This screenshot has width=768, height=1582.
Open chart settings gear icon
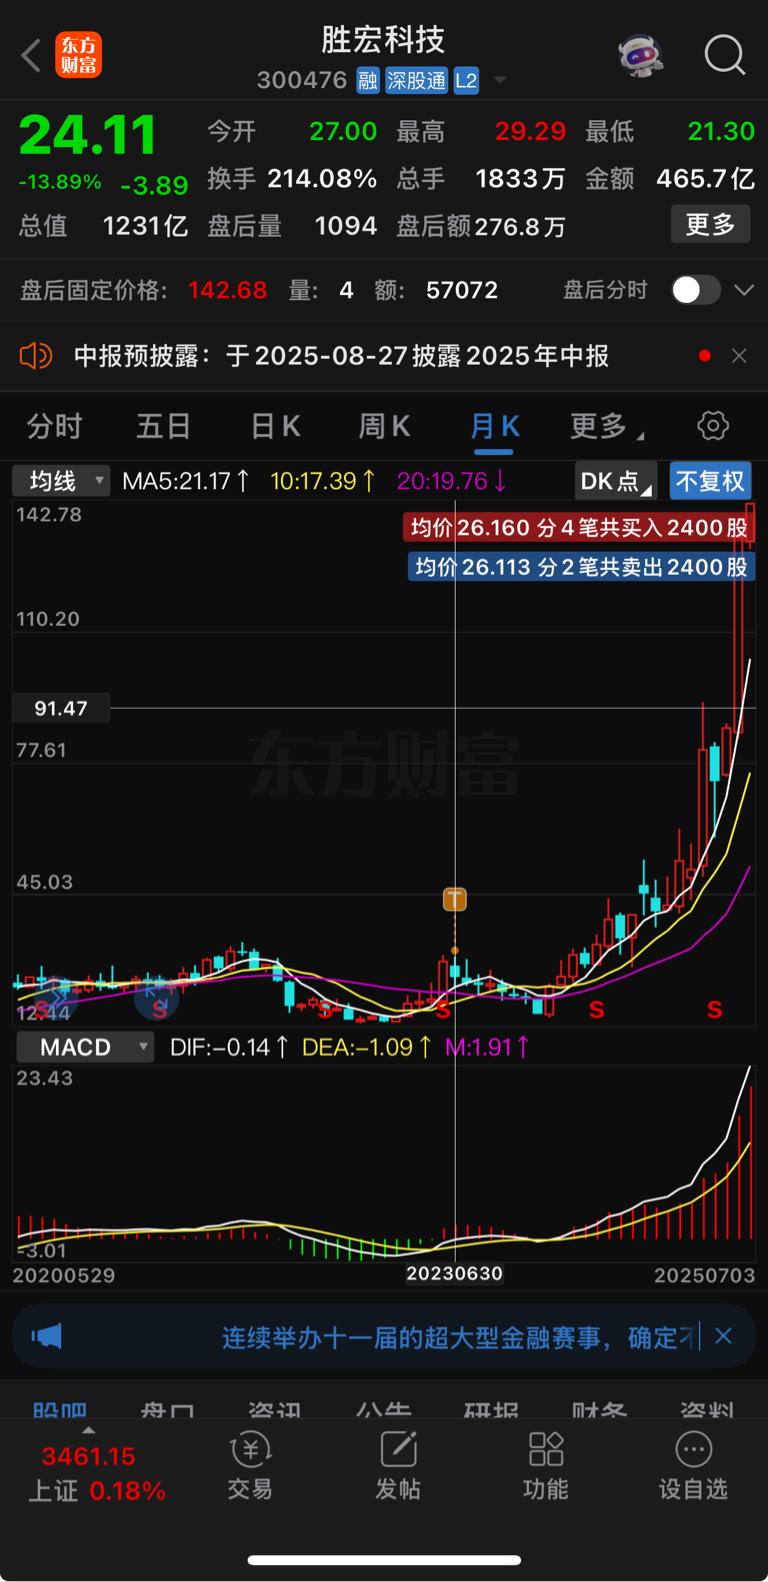713,426
